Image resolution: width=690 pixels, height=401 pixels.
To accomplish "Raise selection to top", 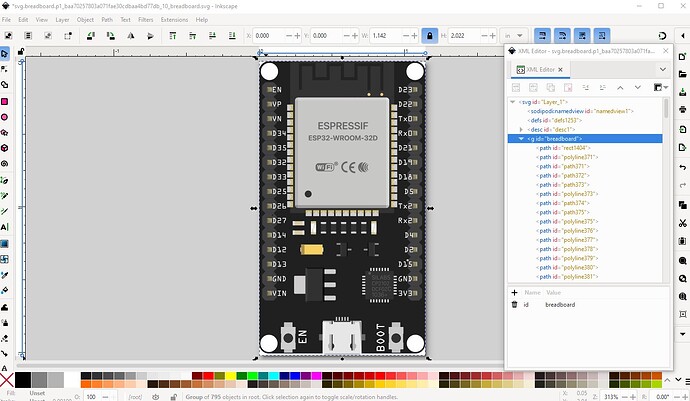I will coord(172,36).
